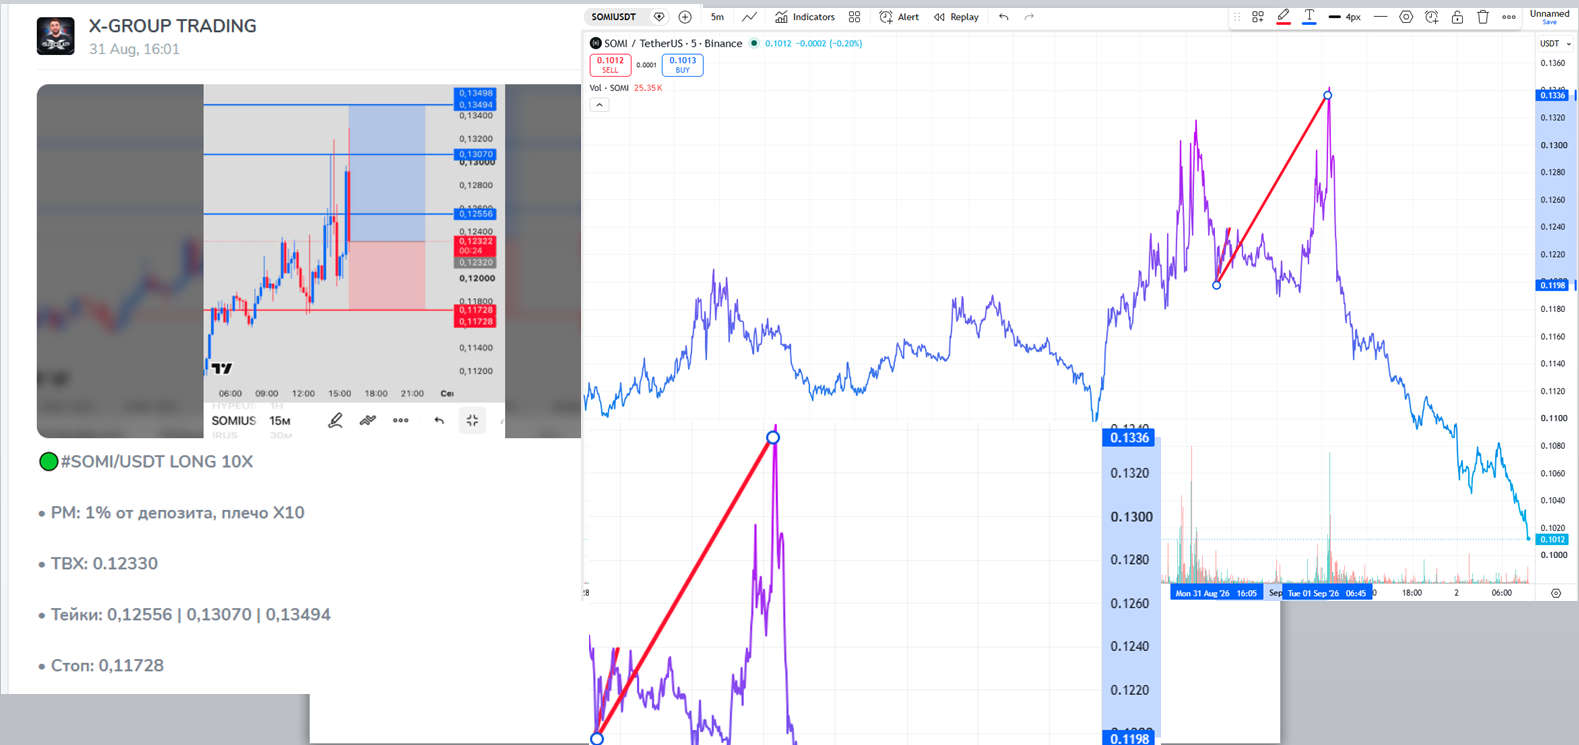Create a price Alert

click(x=899, y=17)
